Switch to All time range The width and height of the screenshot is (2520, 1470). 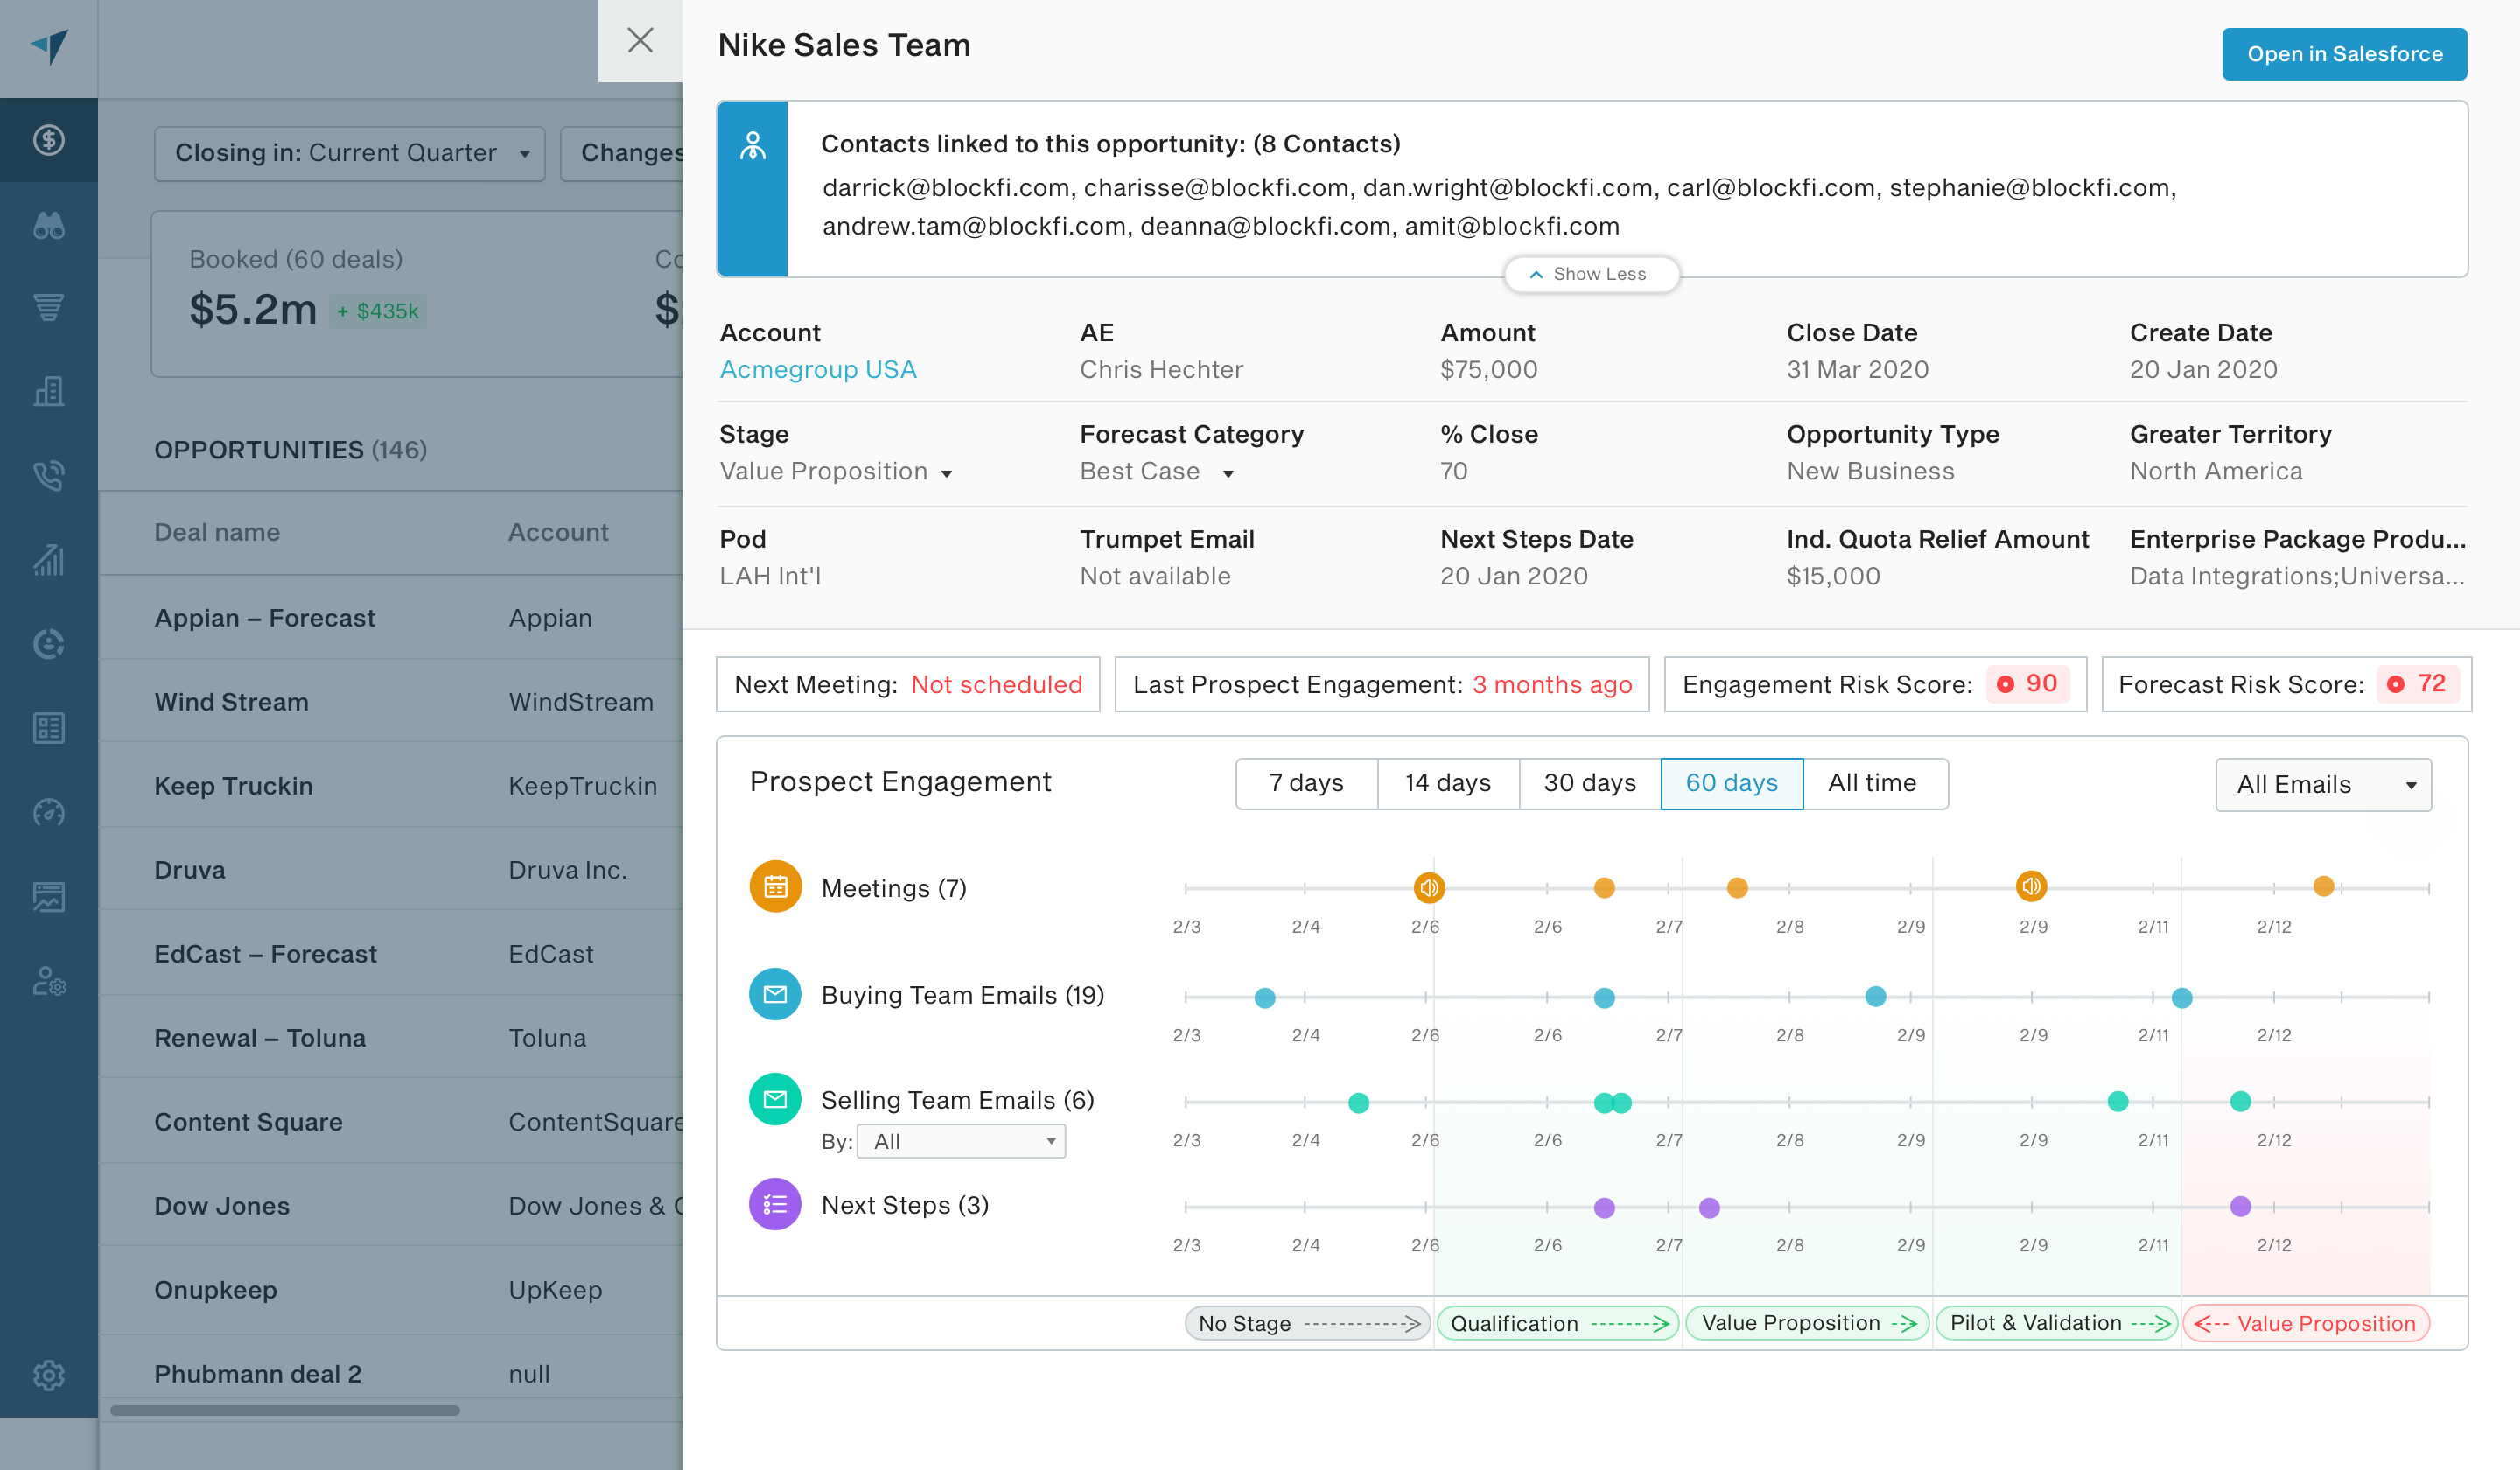1872,783
